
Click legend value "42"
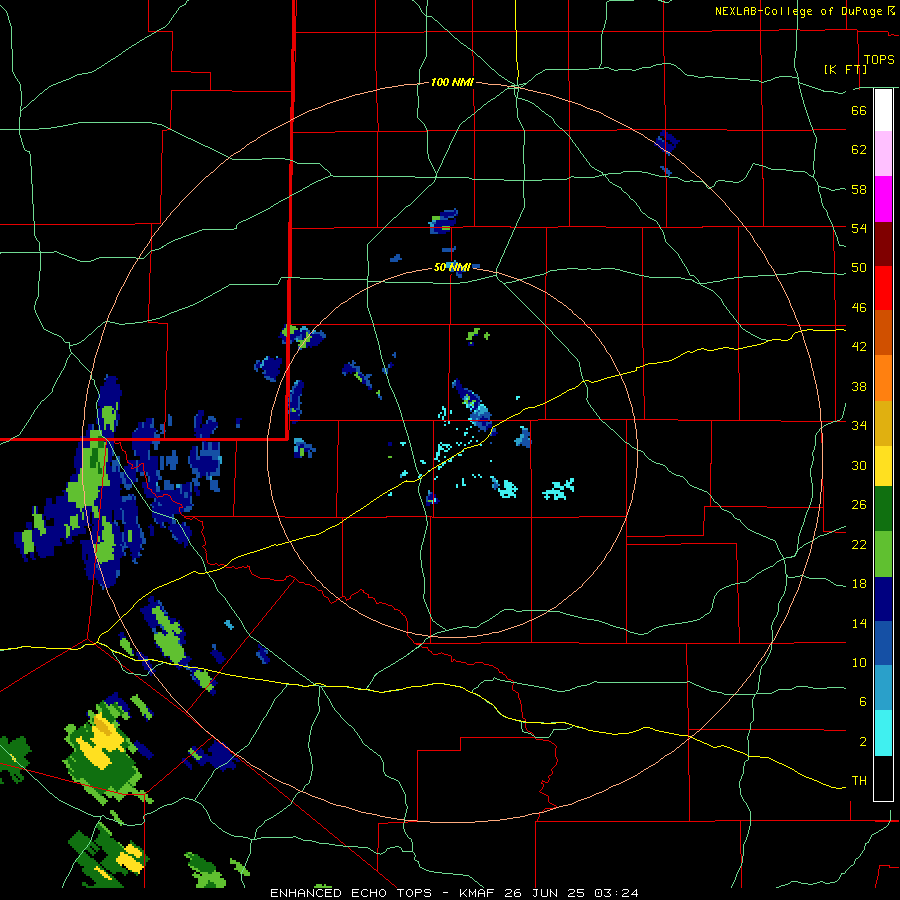pos(859,347)
